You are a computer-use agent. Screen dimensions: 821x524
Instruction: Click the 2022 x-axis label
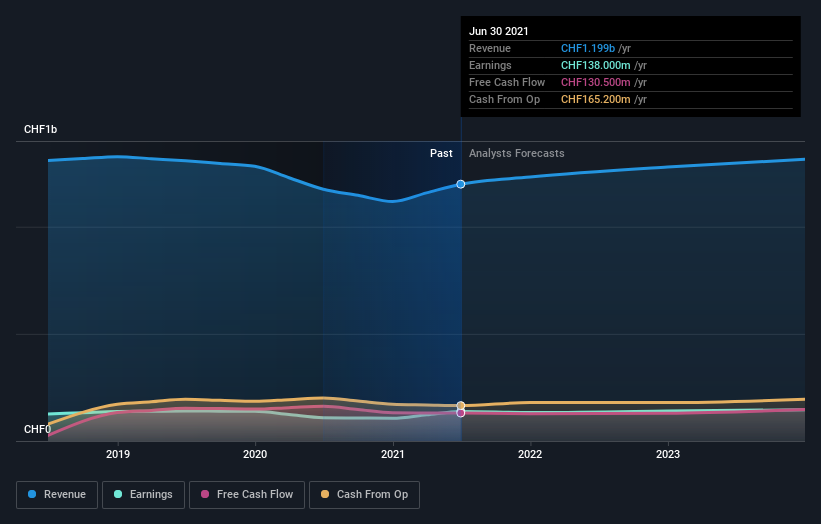click(530, 454)
